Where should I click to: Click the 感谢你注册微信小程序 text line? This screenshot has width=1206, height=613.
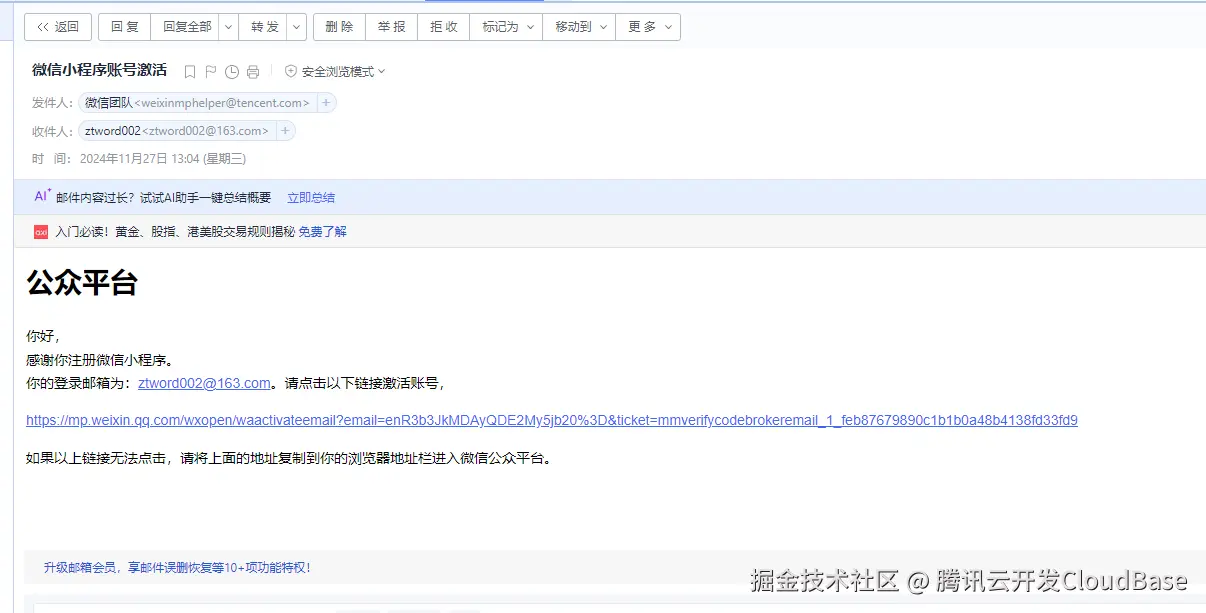(x=101, y=360)
